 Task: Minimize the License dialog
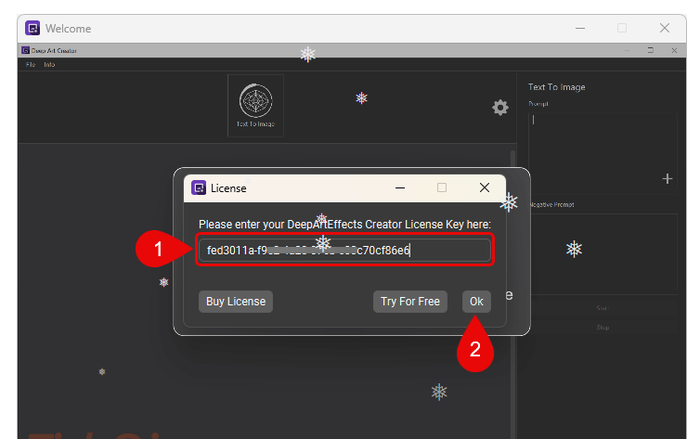pyautogui.click(x=399, y=188)
